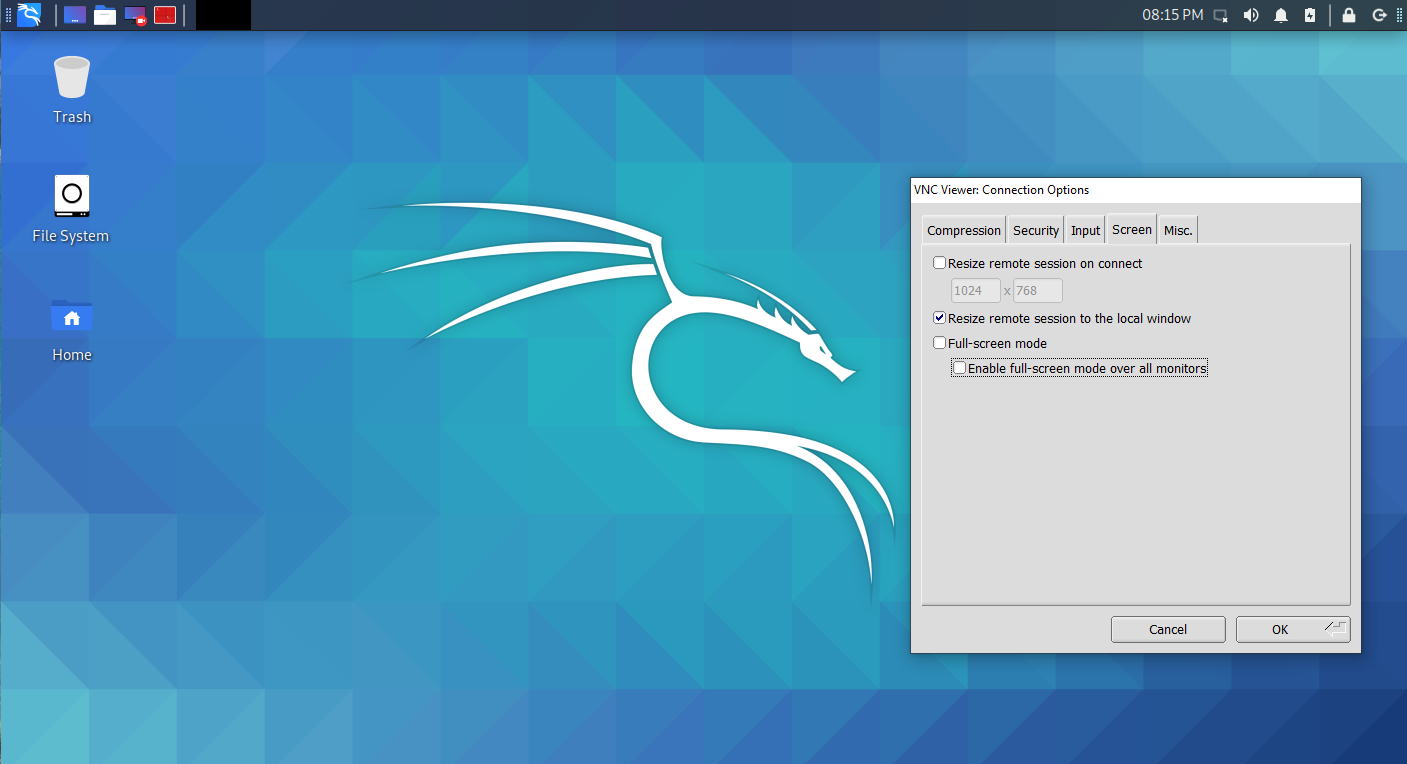Click the red workspace icon in the panel

pyautogui.click(x=165, y=15)
